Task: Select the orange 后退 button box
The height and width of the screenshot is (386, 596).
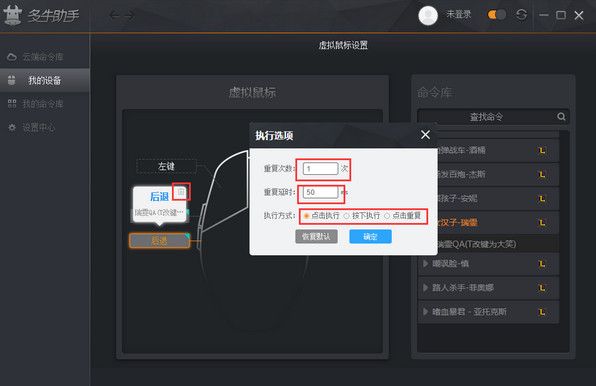Action: (159, 240)
